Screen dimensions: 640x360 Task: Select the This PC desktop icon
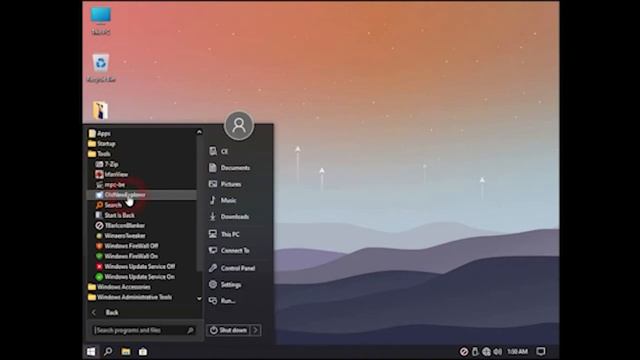pyautogui.click(x=101, y=20)
